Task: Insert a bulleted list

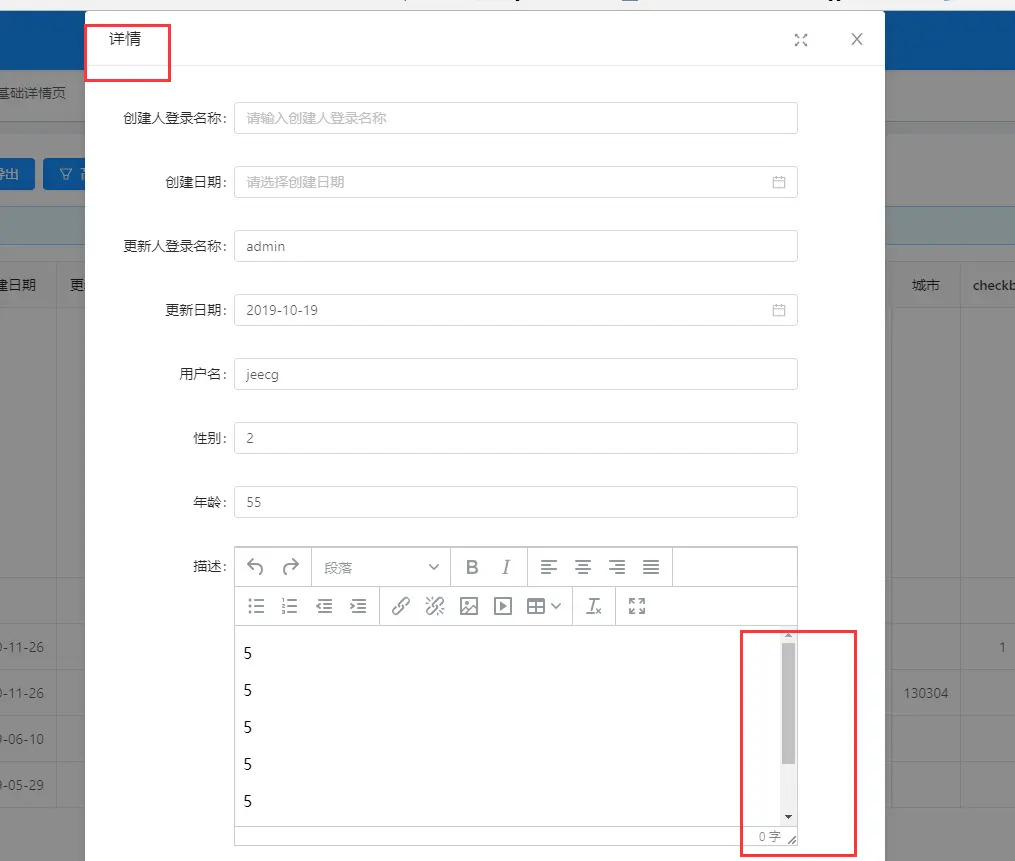Action: tap(256, 606)
